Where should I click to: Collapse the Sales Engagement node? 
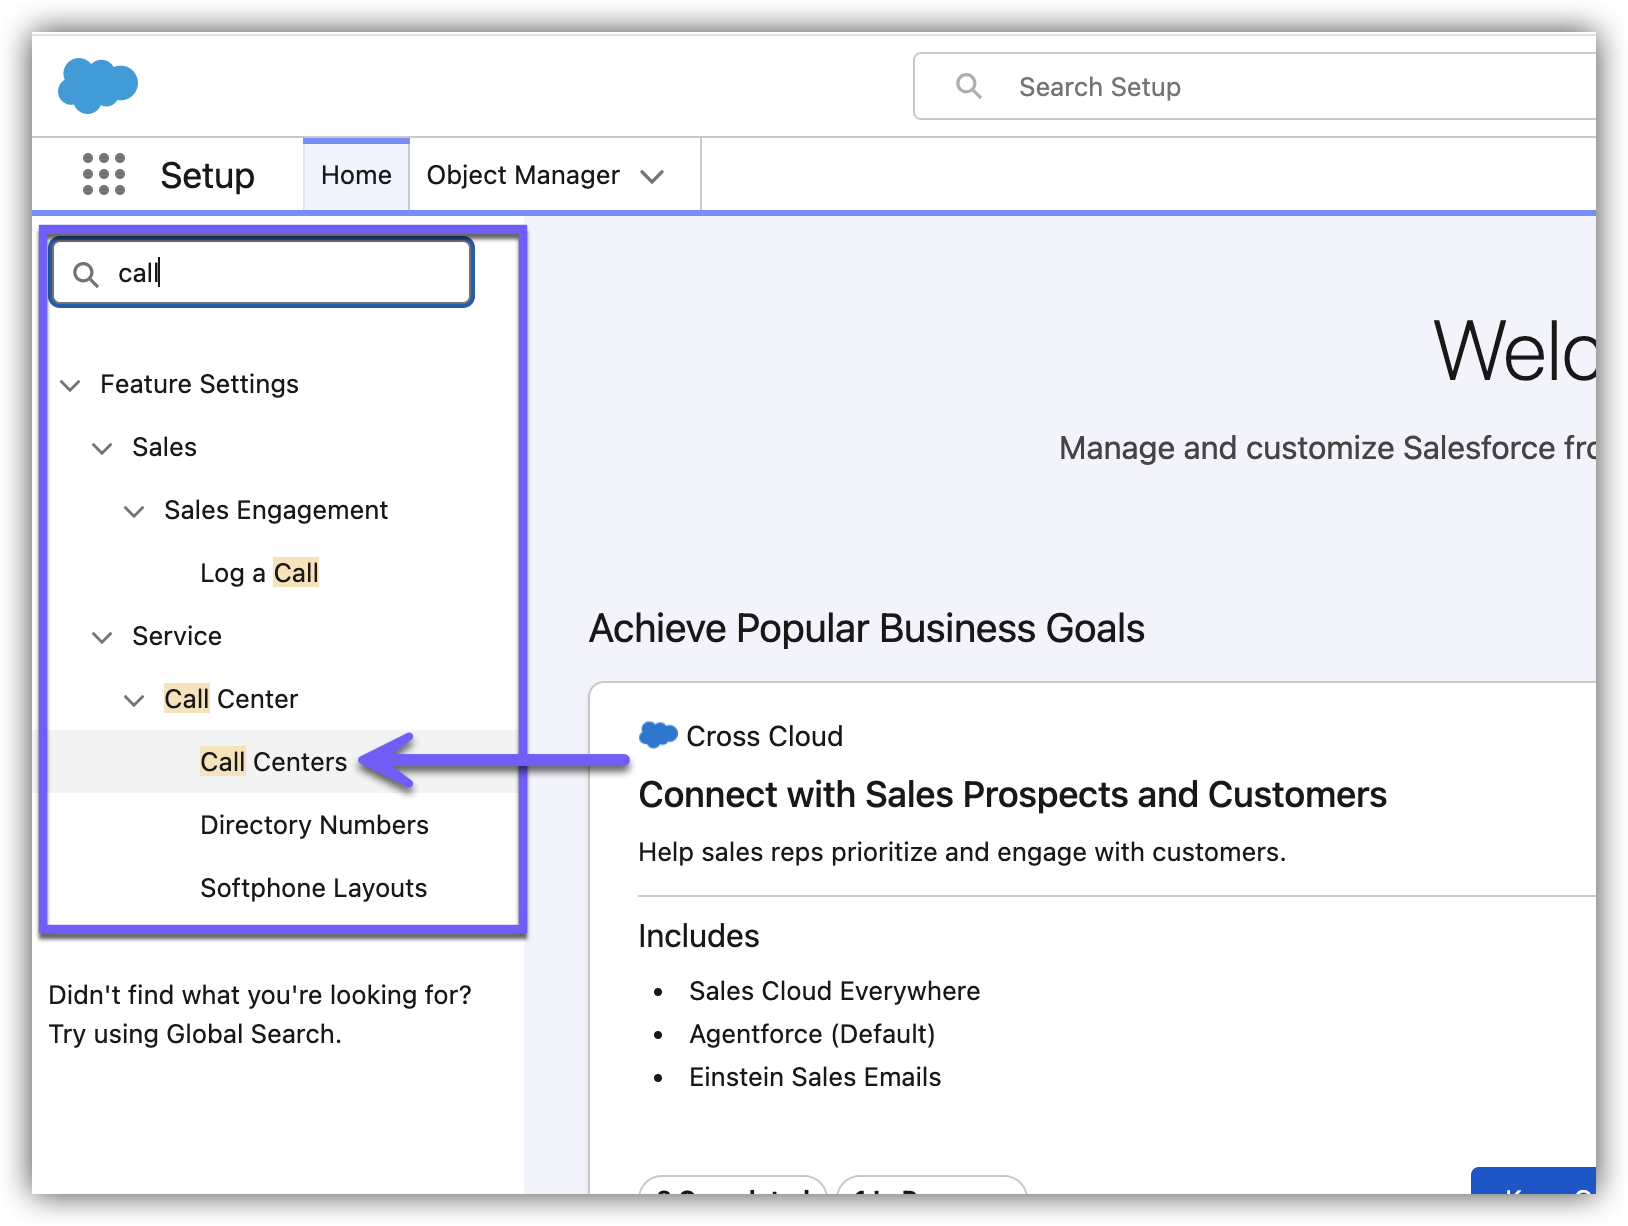coord(134,511)
